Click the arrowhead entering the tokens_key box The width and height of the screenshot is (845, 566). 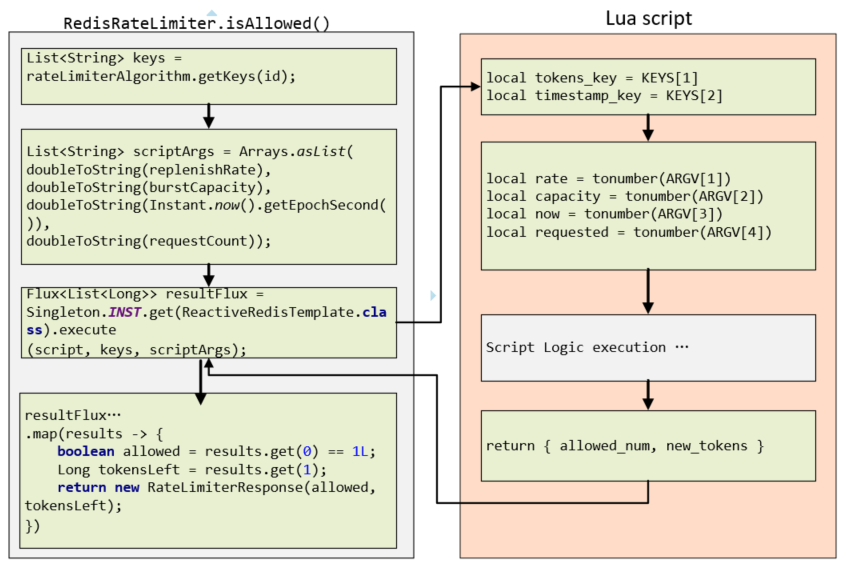(x=472, y=87)
